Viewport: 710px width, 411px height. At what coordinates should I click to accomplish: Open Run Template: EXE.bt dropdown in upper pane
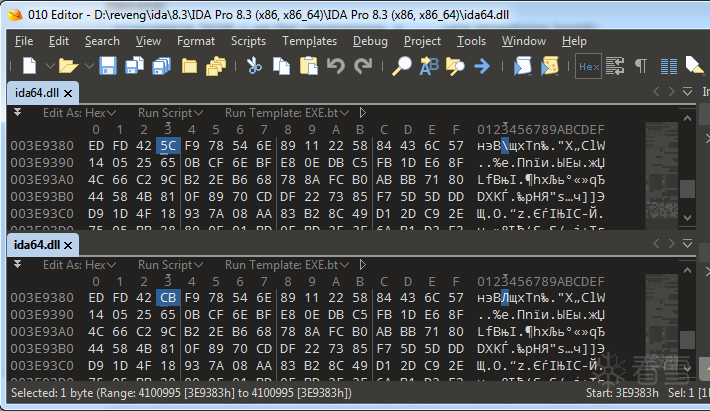(287, 113)
